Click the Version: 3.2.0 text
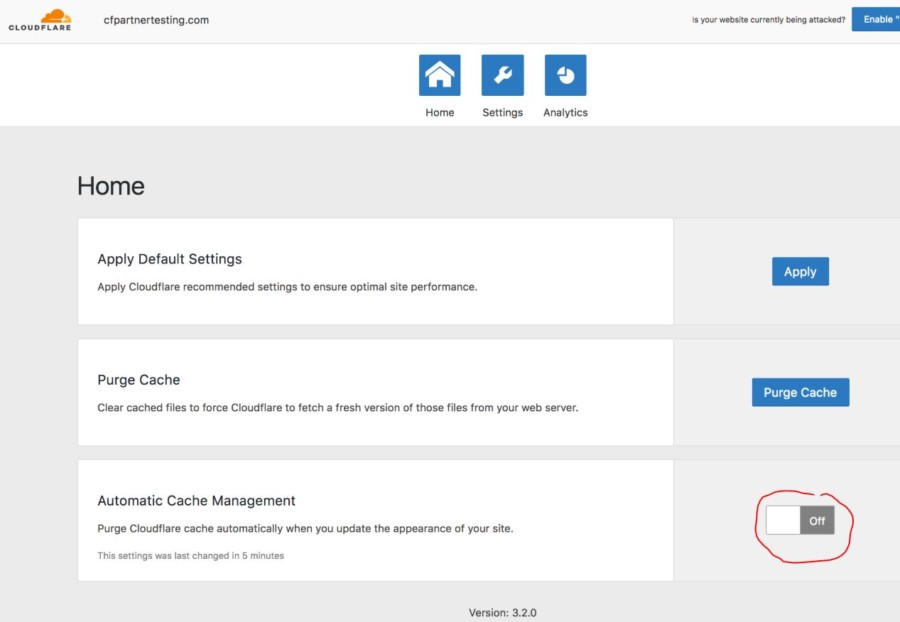Screen dimensions: 900x622 502,612
